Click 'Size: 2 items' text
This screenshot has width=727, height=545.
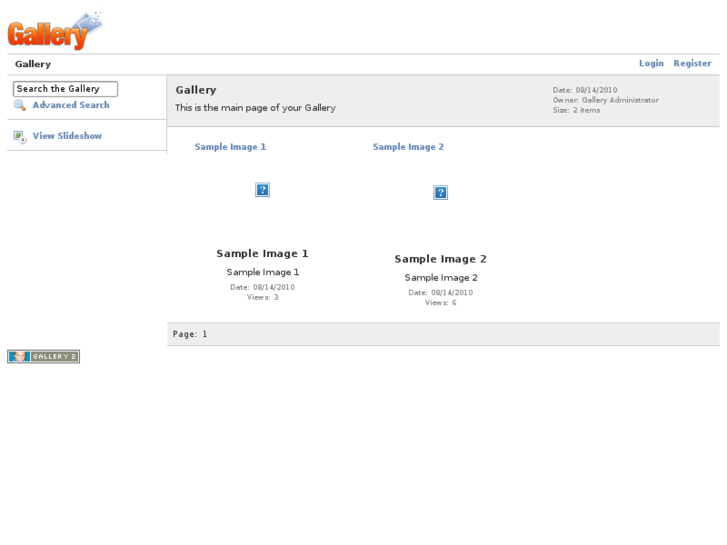(576, 110)
